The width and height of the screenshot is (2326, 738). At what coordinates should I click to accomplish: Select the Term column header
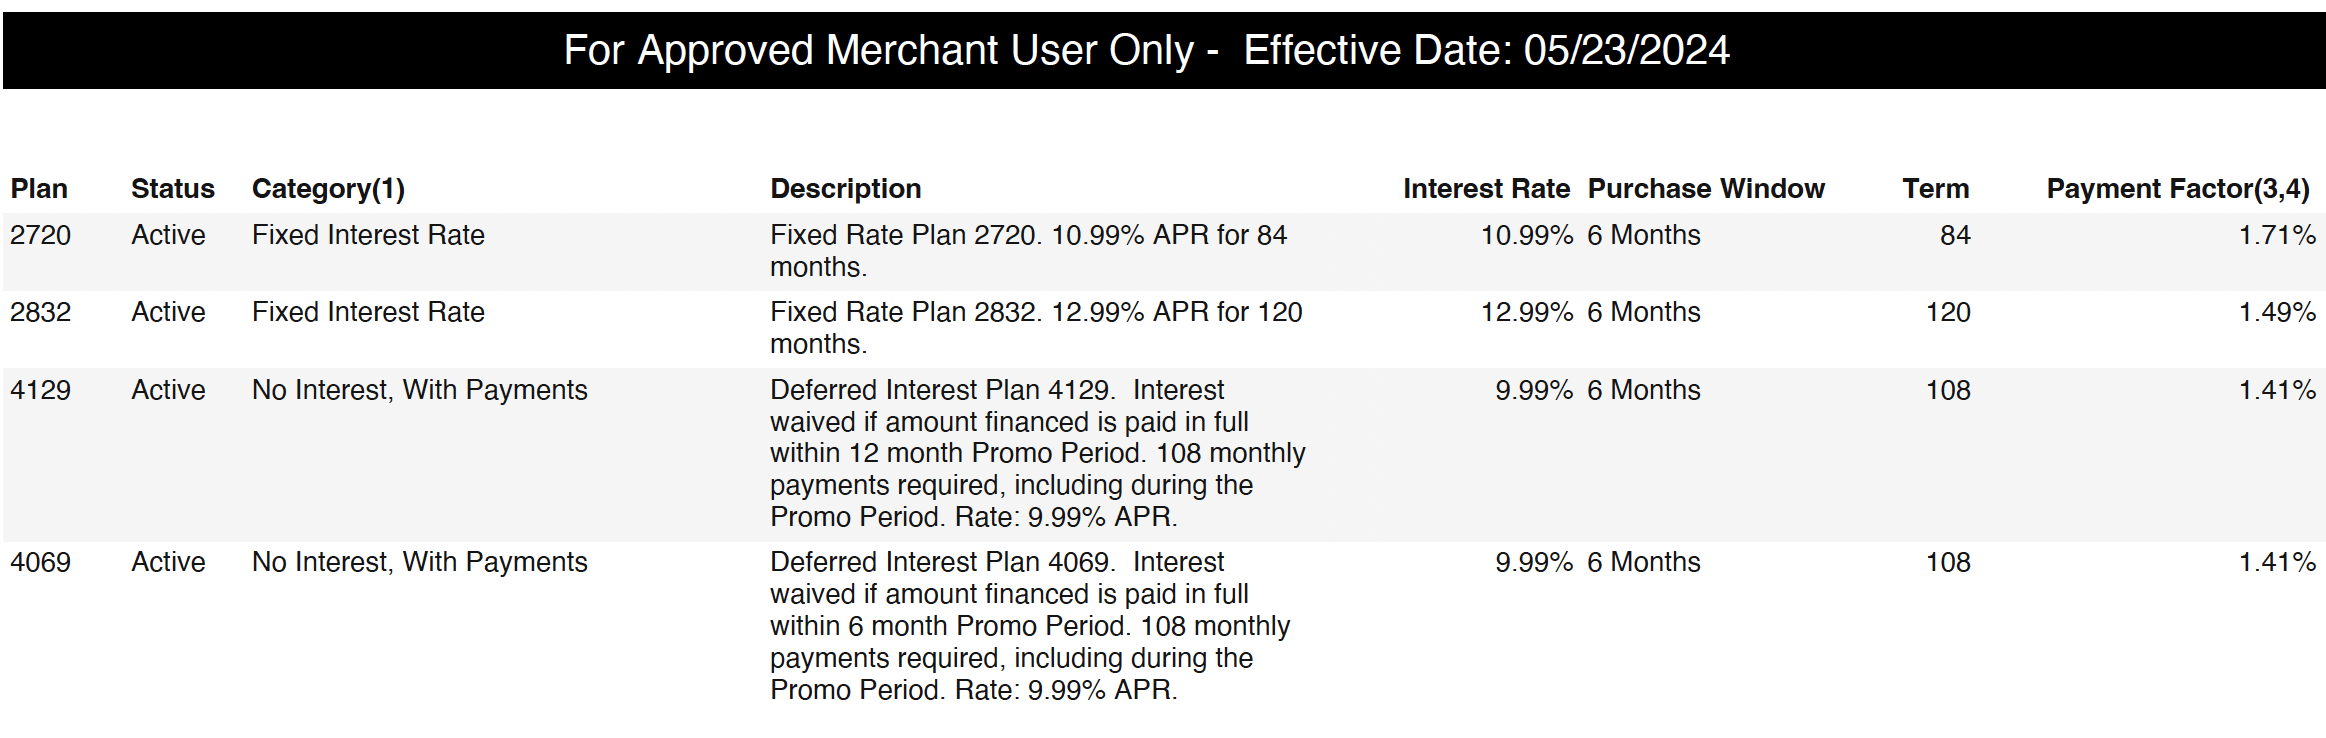coord(1935,189)
